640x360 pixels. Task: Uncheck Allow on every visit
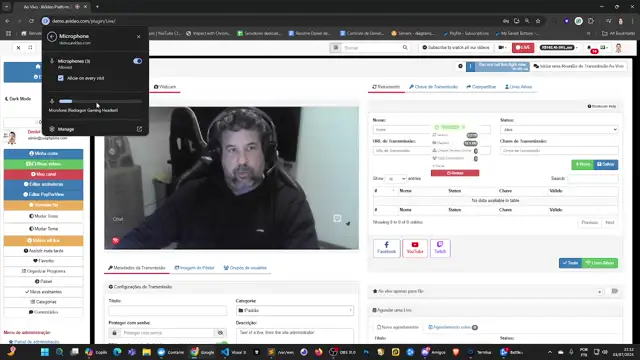61,78
